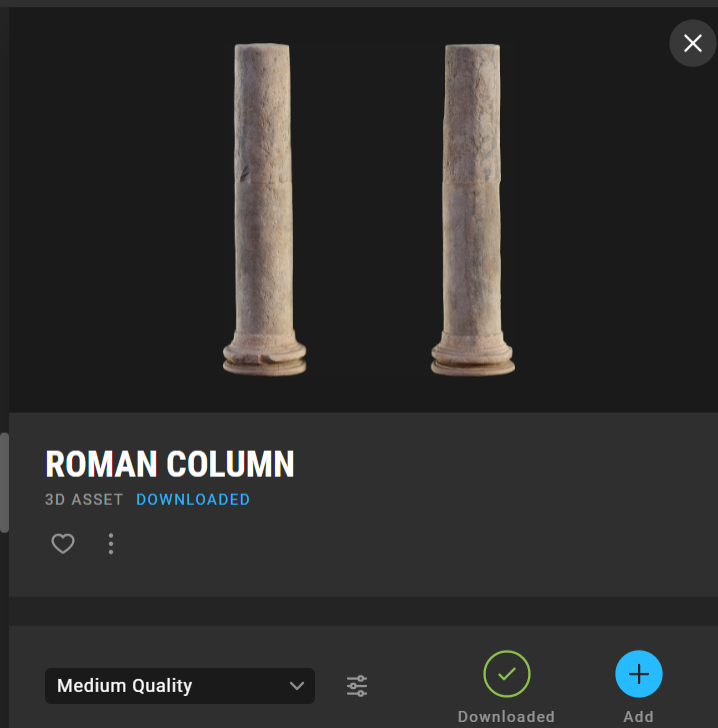Click the 3D ASSET type label
This screenshot has width=718, height=728.
[x=84, y=500]
